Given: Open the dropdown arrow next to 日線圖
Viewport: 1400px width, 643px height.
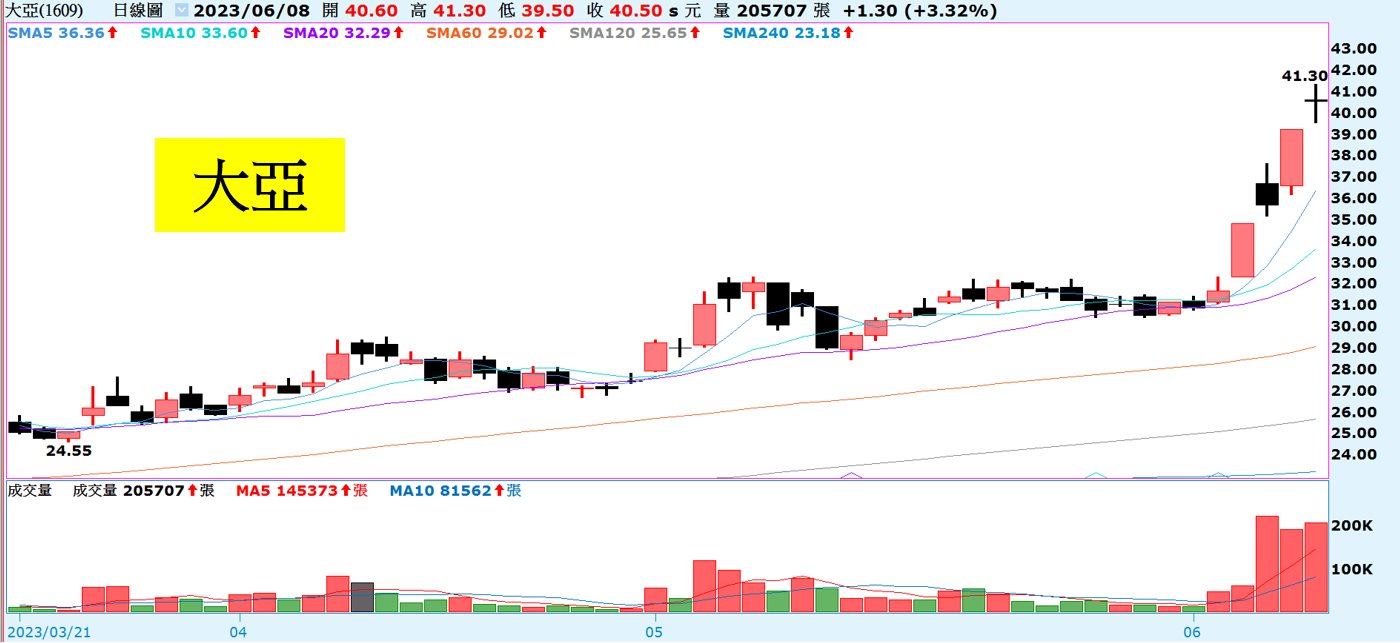Looking at the screenshot, I should (180, 11).
